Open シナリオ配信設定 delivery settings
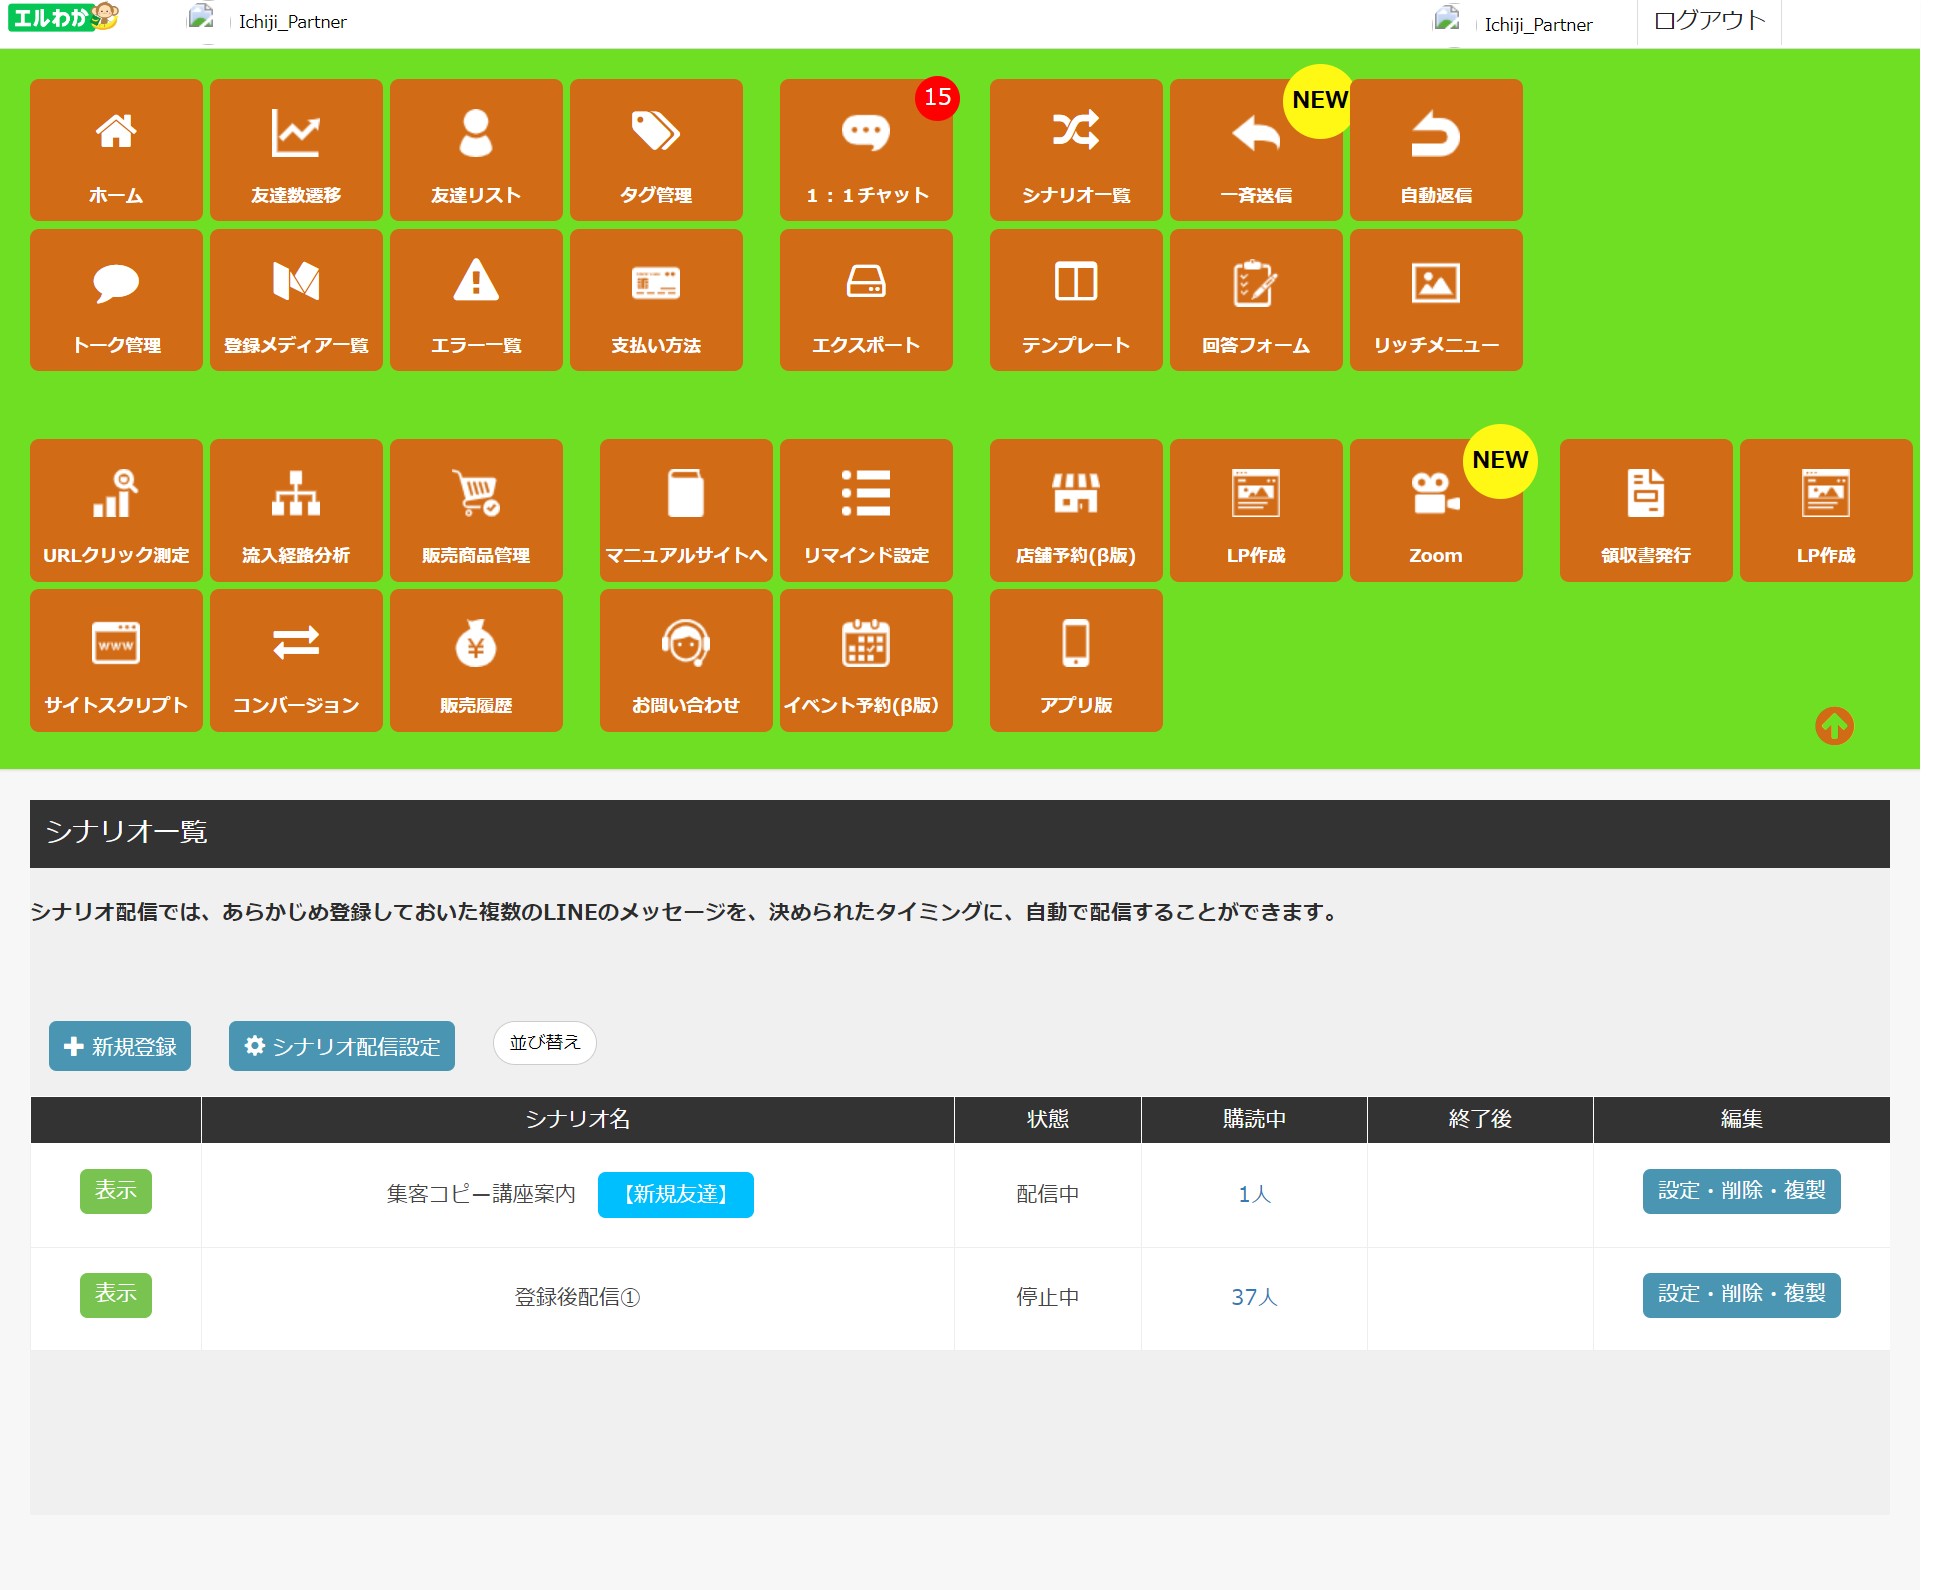This screenshot has height=1590, width=1942. tap(342, 1046)
